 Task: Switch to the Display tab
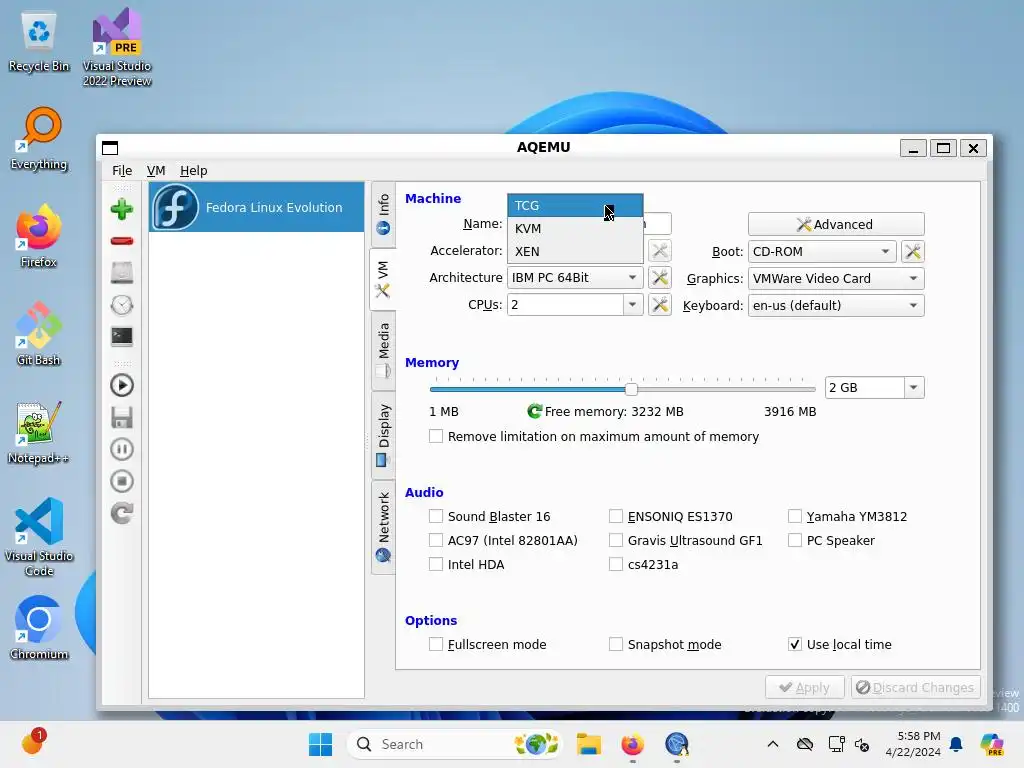point(383,435)
